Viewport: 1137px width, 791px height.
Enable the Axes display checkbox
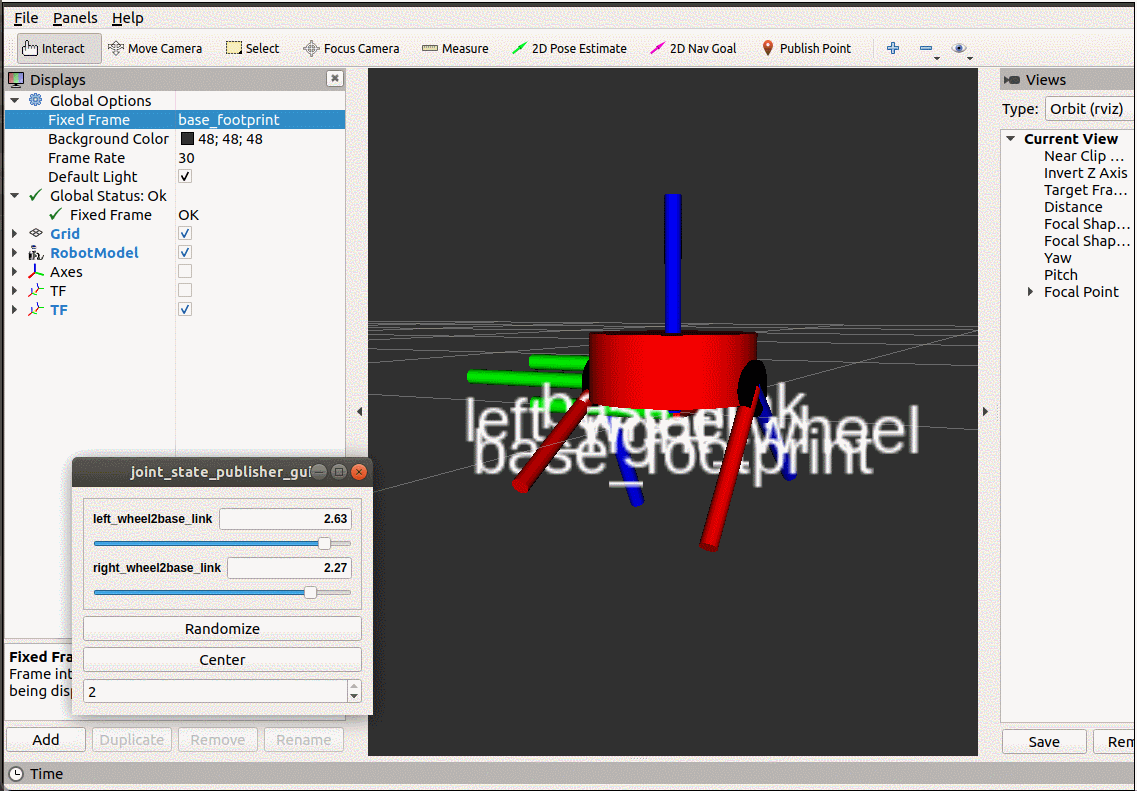[185, 271]
